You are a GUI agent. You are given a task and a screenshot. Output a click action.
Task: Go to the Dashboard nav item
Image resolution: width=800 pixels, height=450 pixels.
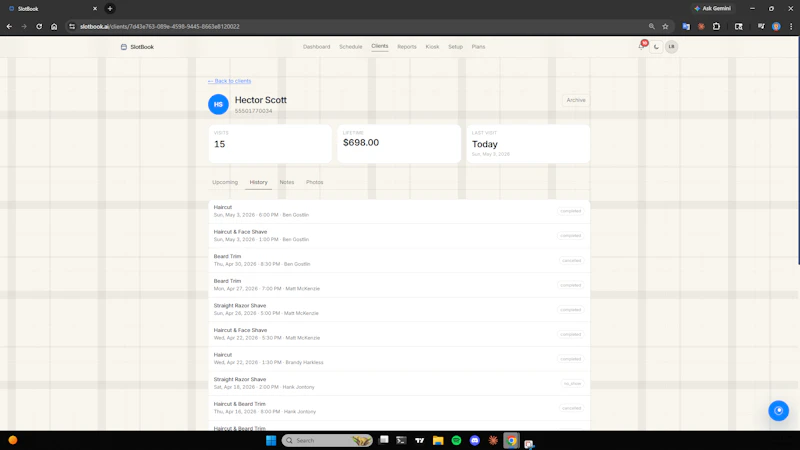click(x=316, y=47)
